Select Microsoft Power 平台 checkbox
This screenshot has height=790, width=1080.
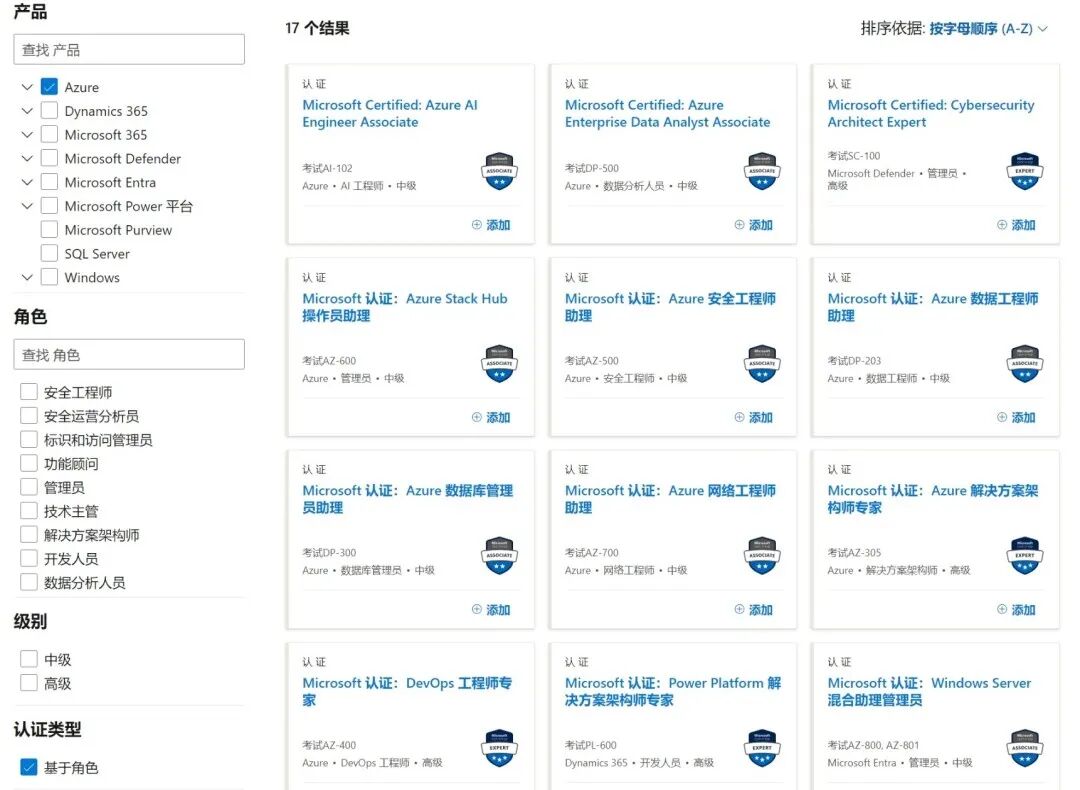pyautogui.click(x=49, y=206)
